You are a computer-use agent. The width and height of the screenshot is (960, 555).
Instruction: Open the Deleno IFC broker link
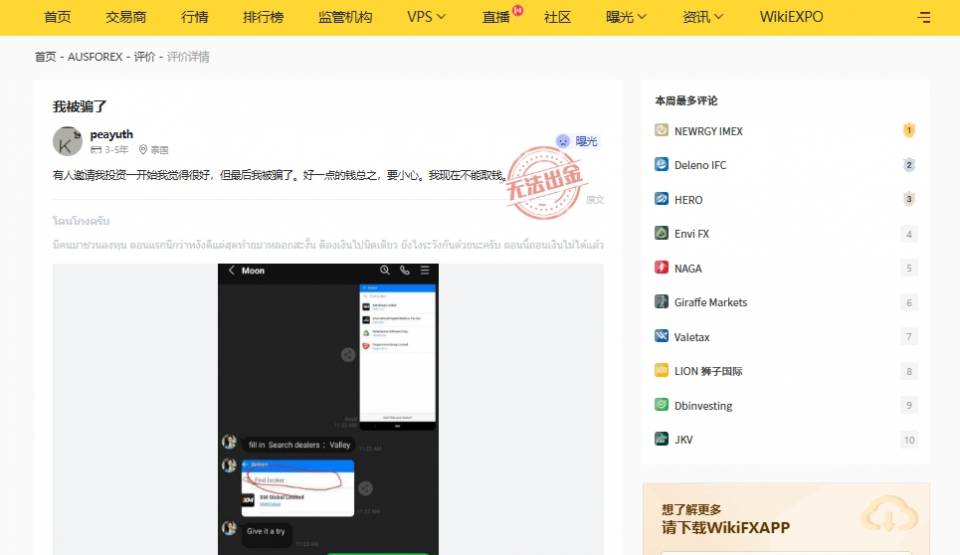click(x=700, y=165)
